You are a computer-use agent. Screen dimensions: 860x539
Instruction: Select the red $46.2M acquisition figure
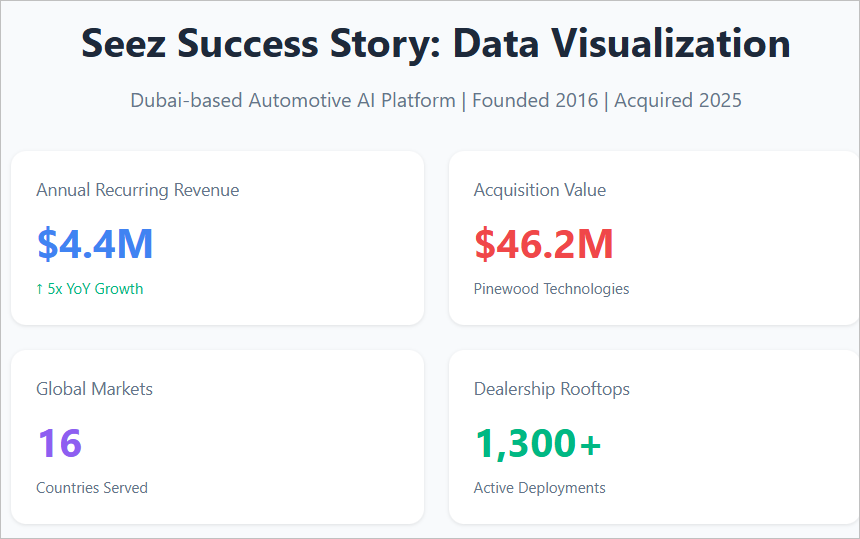point(544,244)
